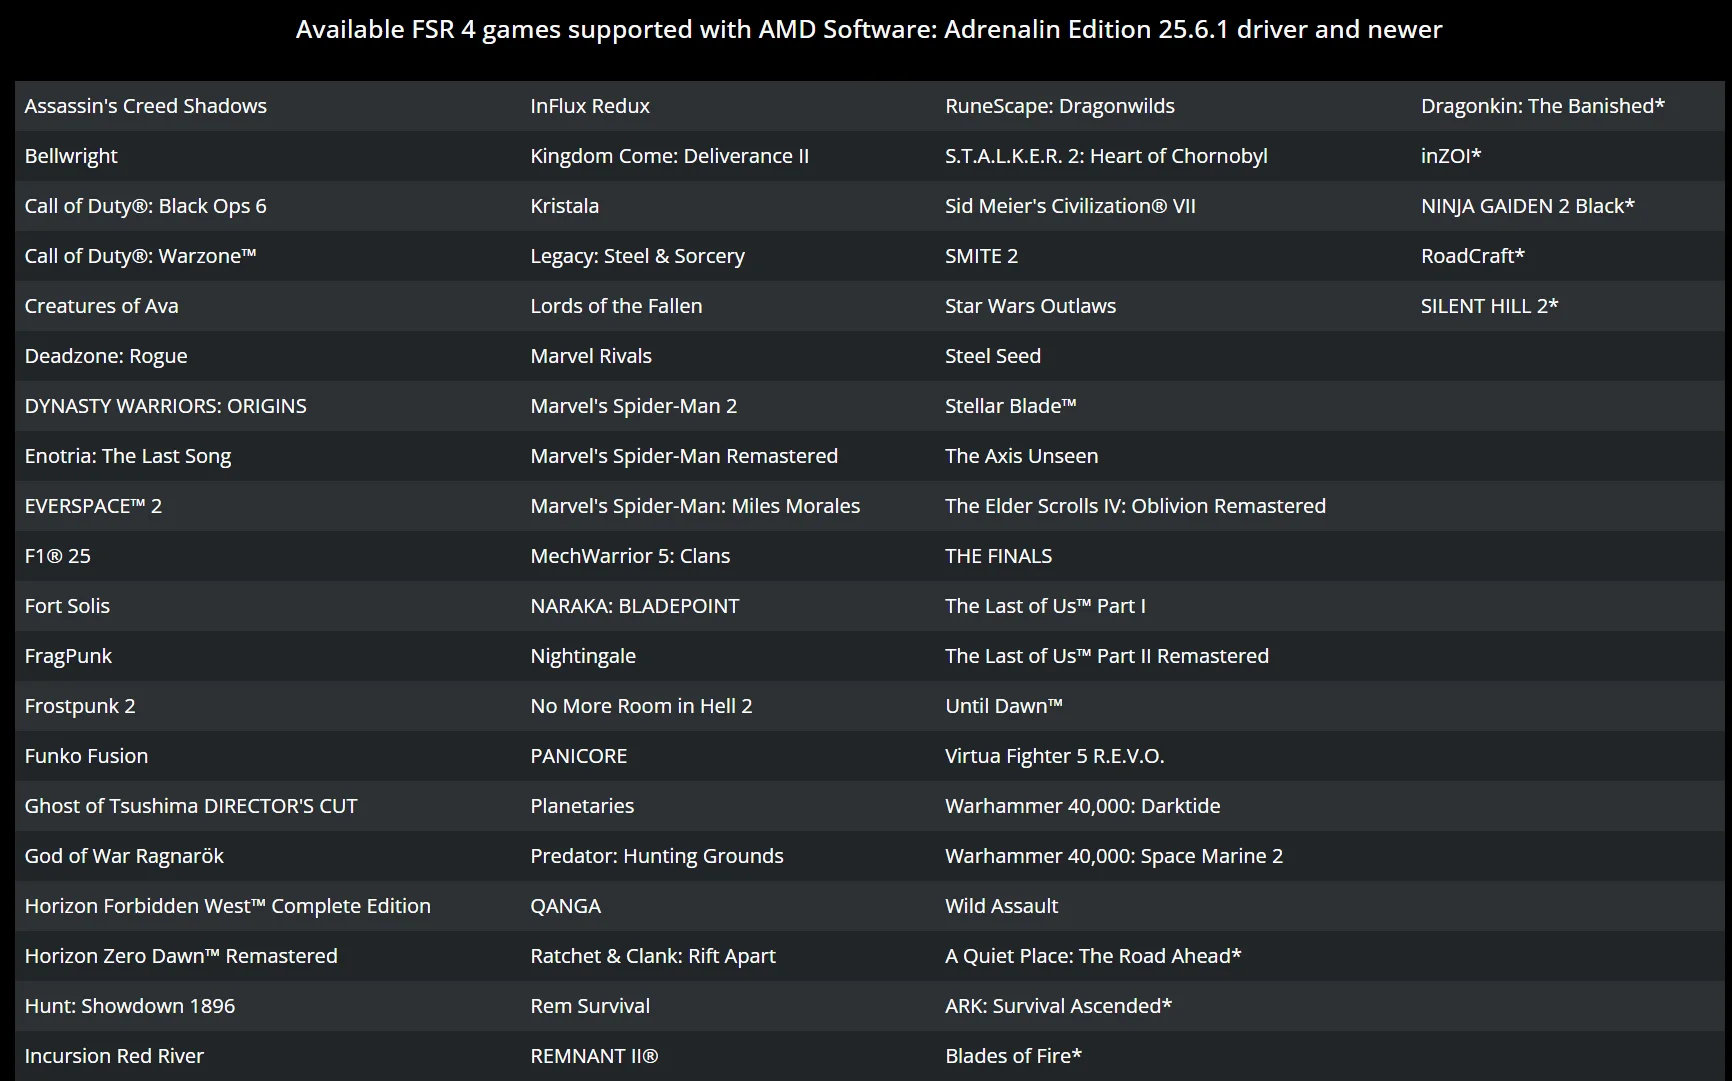Image resolution: width=1732 pixels, height=1081 pixels.
Task: Click "RuneScape: Dragonwilds" entry
Action: [1060, 106]
